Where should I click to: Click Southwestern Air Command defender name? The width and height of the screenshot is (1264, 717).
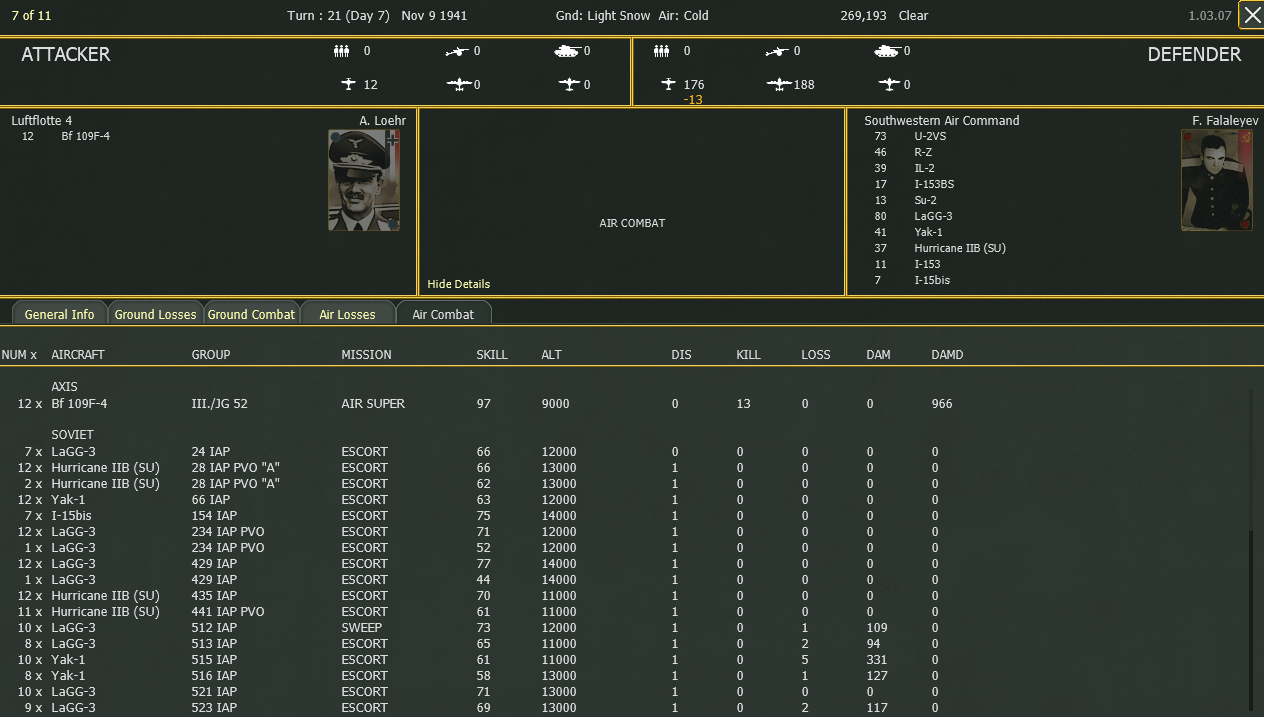(942, 121)
